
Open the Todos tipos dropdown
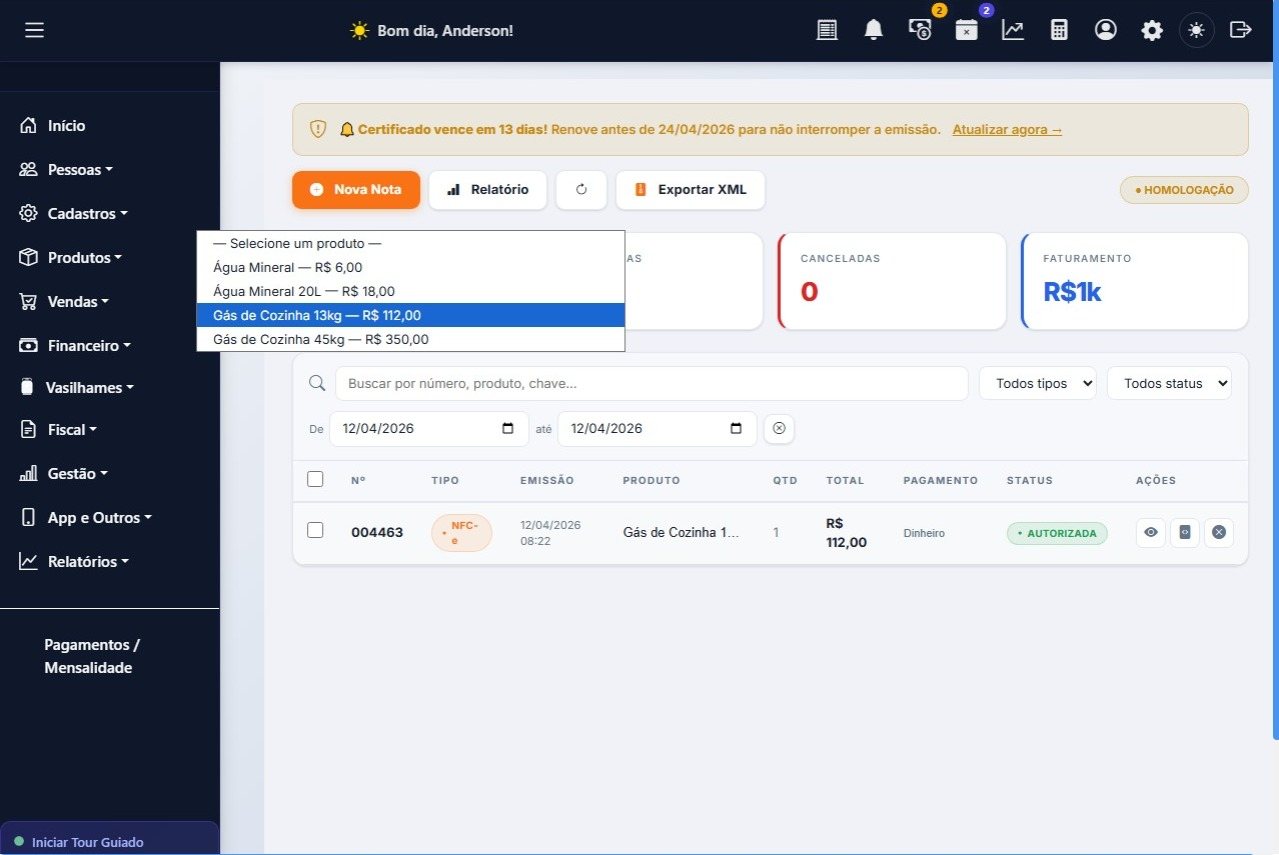1037,382
